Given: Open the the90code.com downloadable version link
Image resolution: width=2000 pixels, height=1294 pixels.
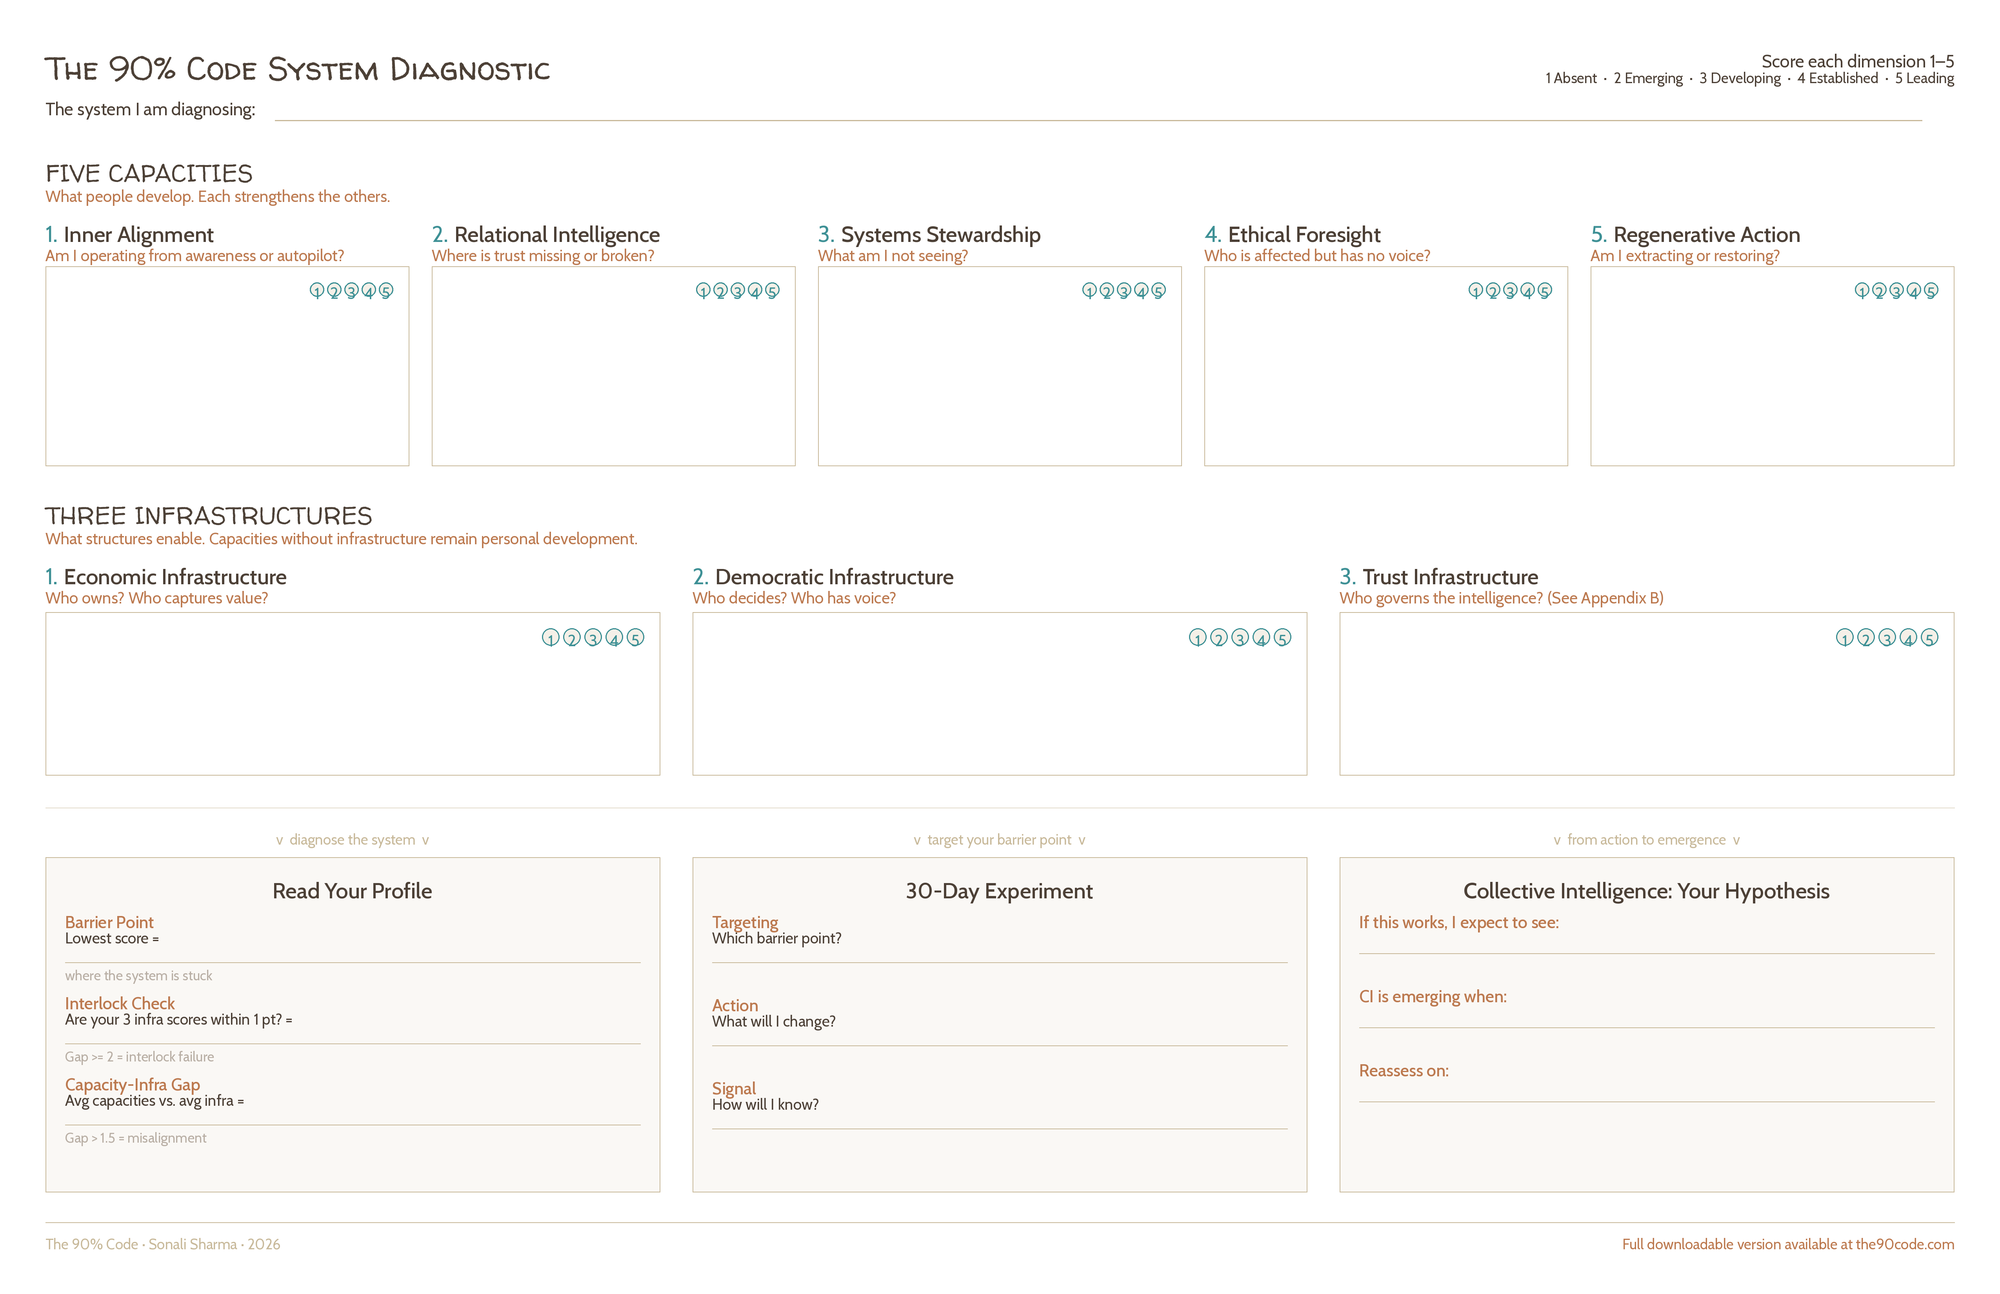Looking at the screenshot, I should coord(1788,1245).
